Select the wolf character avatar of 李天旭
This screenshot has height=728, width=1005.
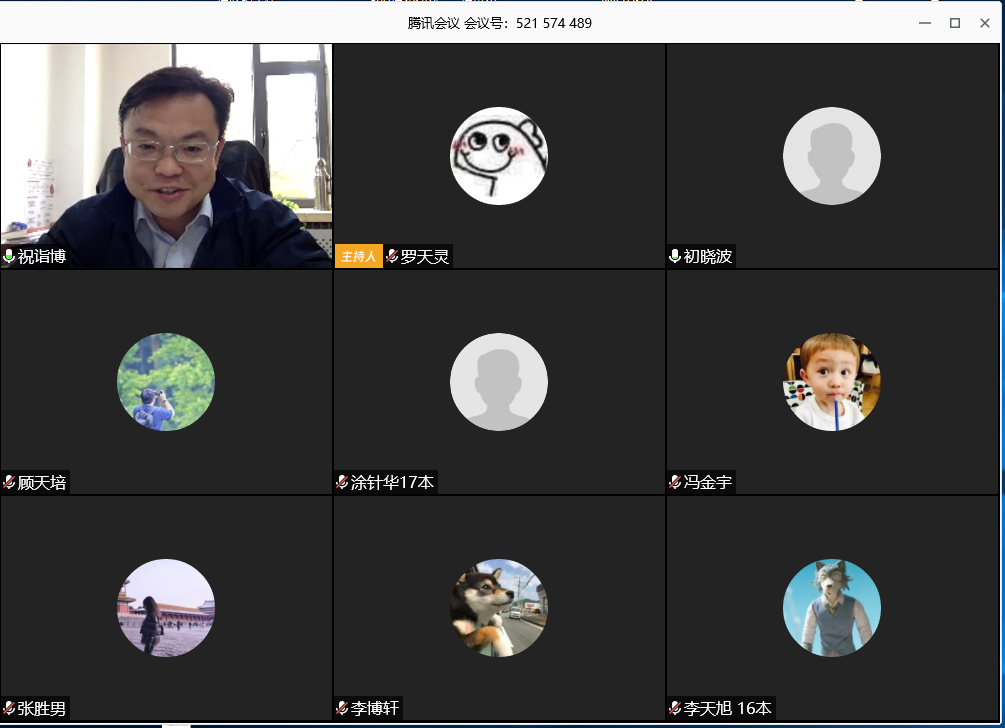tap(831, 608)
